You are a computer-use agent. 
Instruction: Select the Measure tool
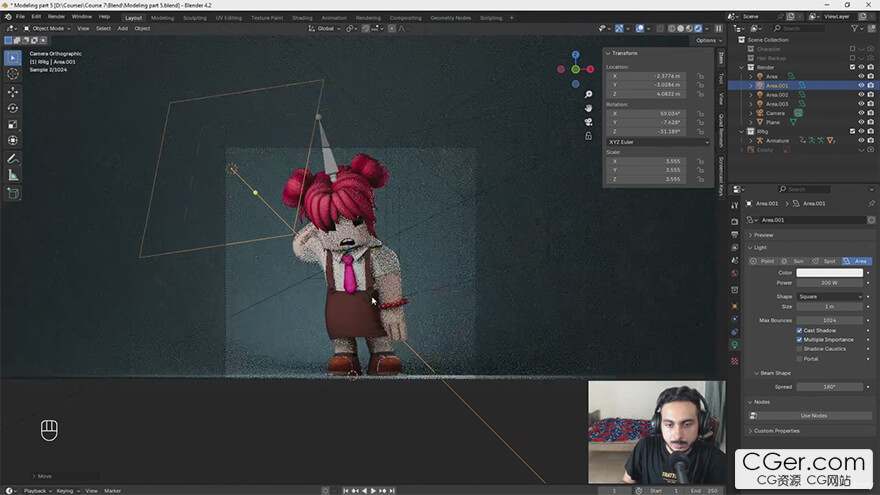[x=13, y=176]
